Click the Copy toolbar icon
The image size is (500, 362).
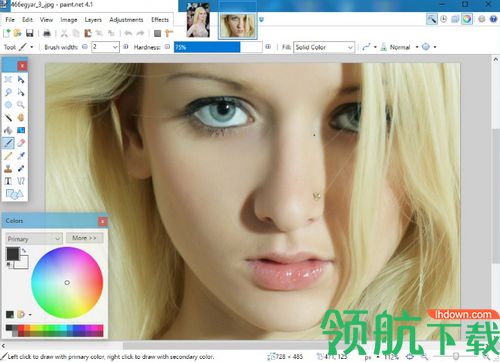click(x=76, y=33)
